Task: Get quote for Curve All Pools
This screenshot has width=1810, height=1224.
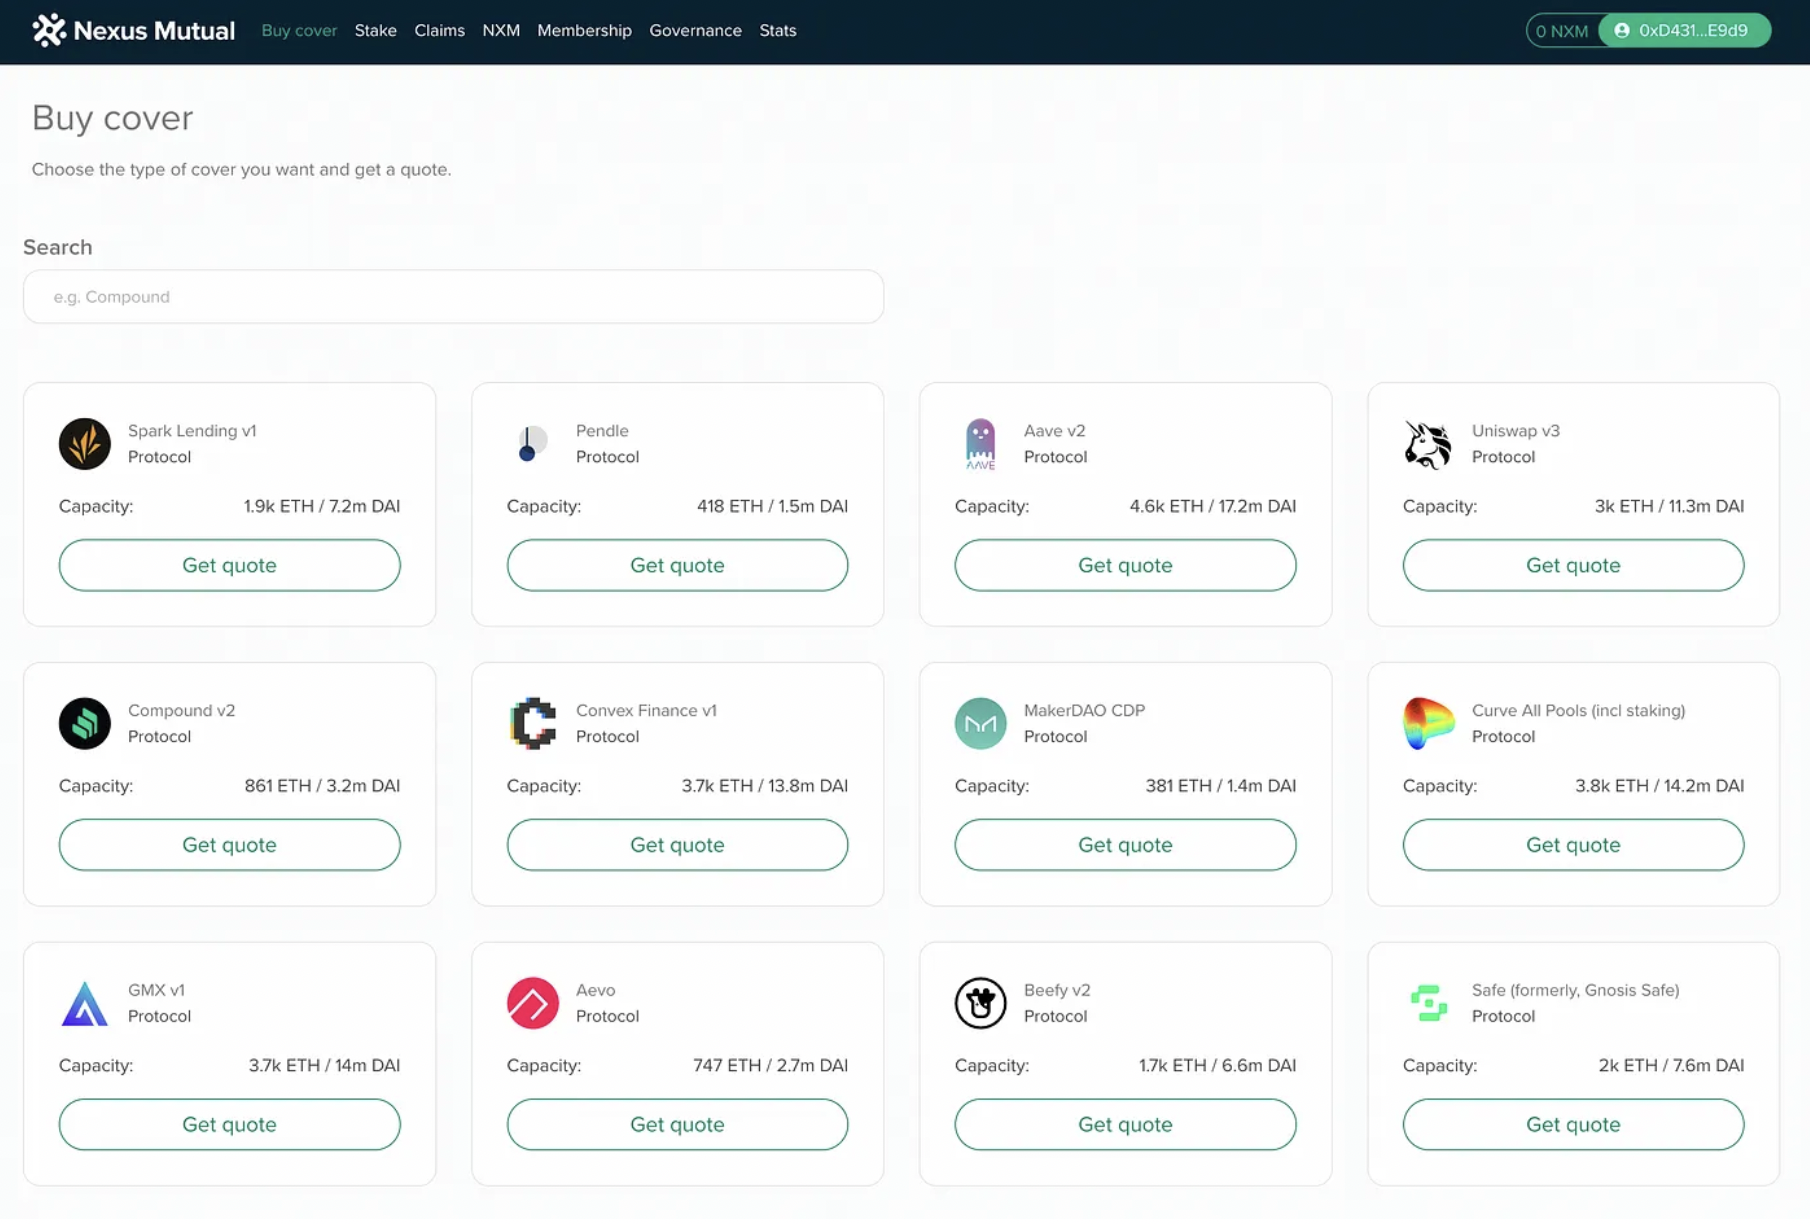Action: [x=1573, y=844]
